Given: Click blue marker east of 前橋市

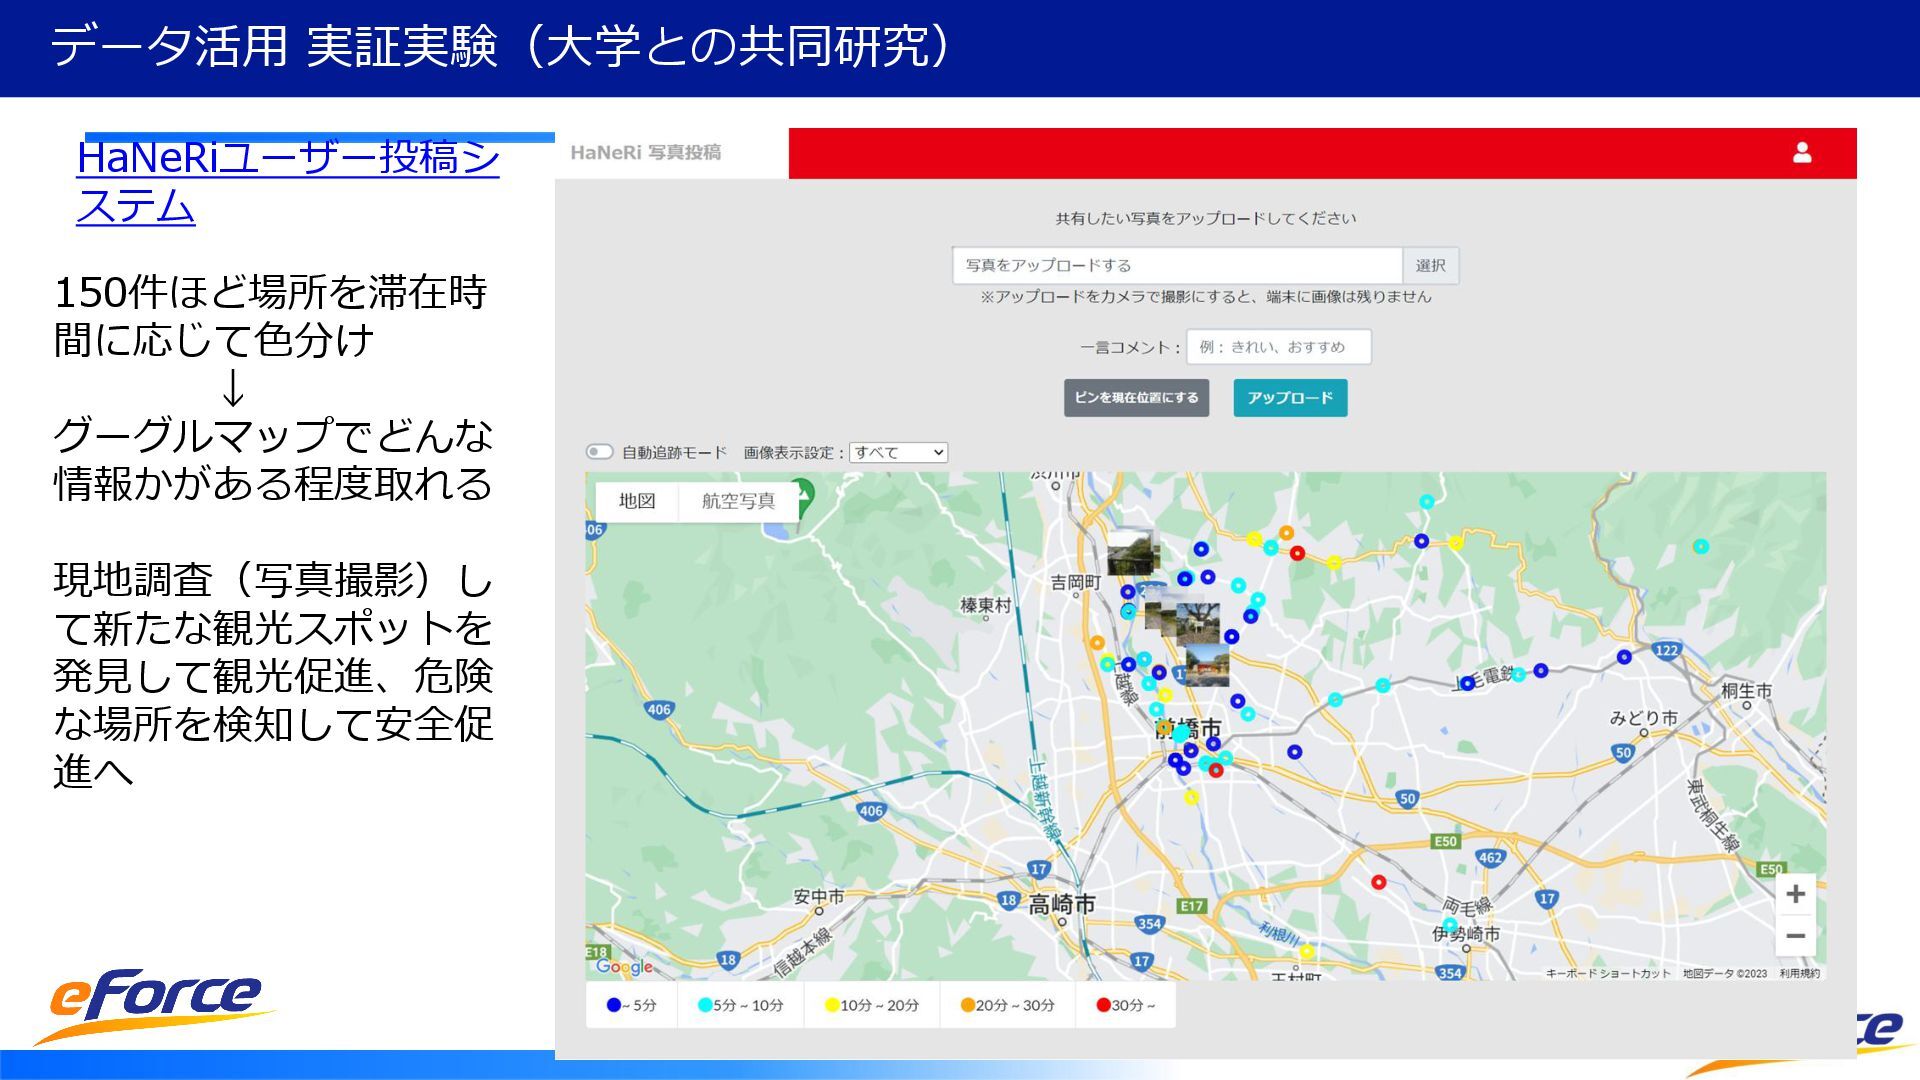Looking at the screenshot, I should [x=1294, y=752].
